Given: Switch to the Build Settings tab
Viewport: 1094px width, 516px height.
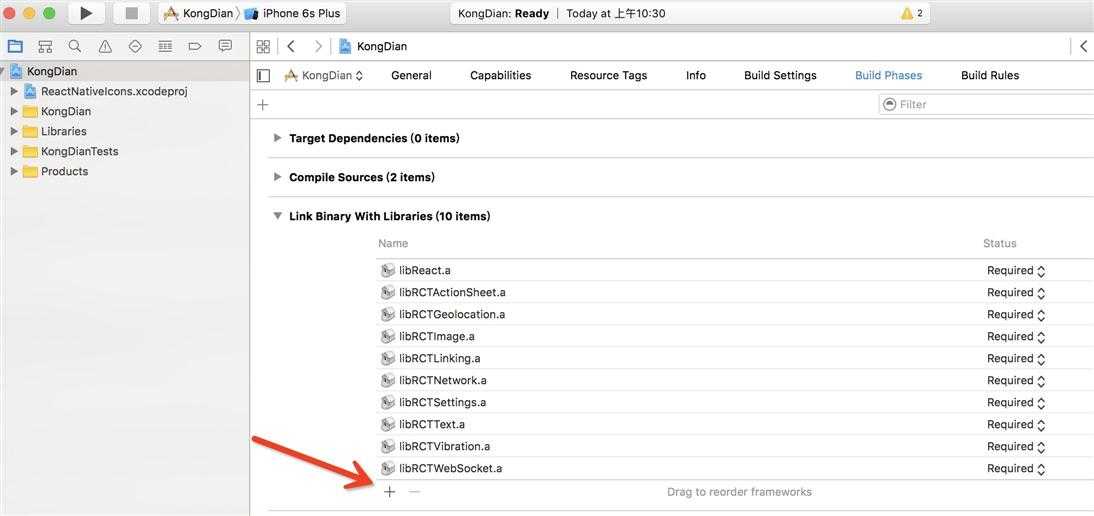Looking at the screenshot, I should pyautogui.click(x=780, y=75).
